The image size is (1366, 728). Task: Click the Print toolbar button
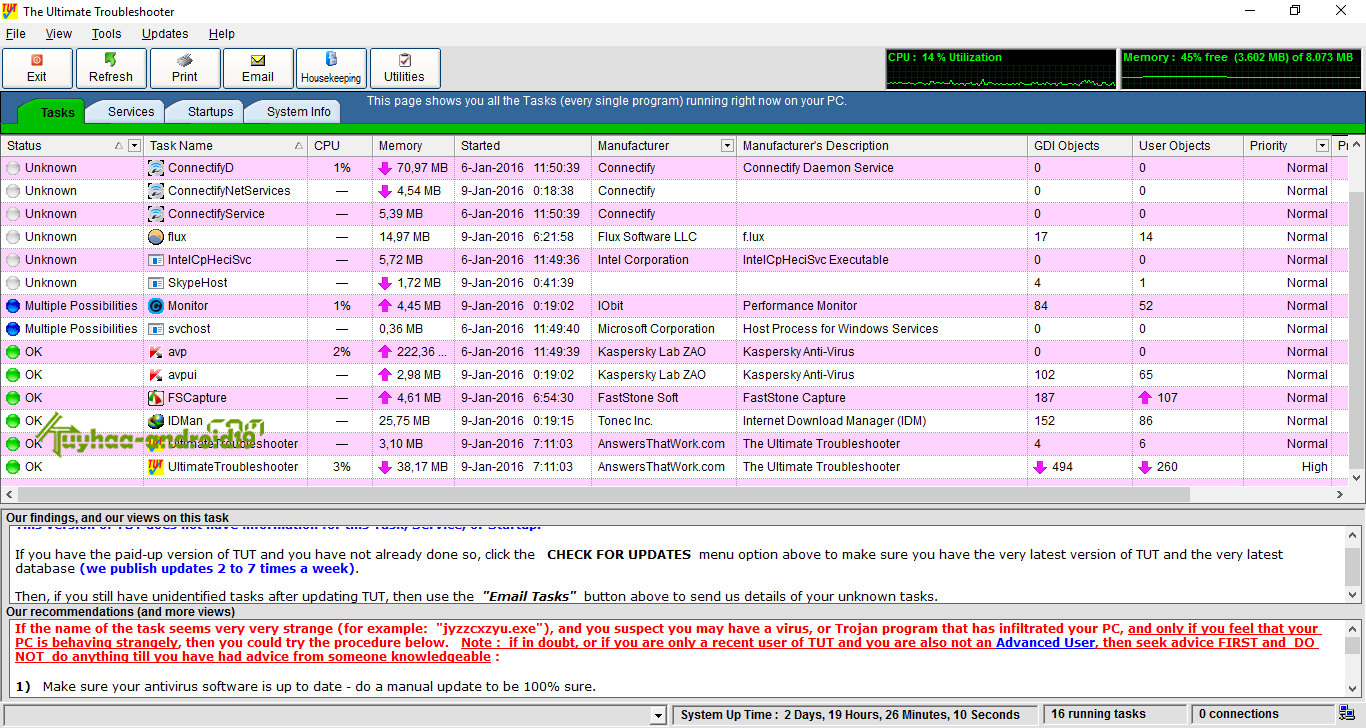click(184, 68)
